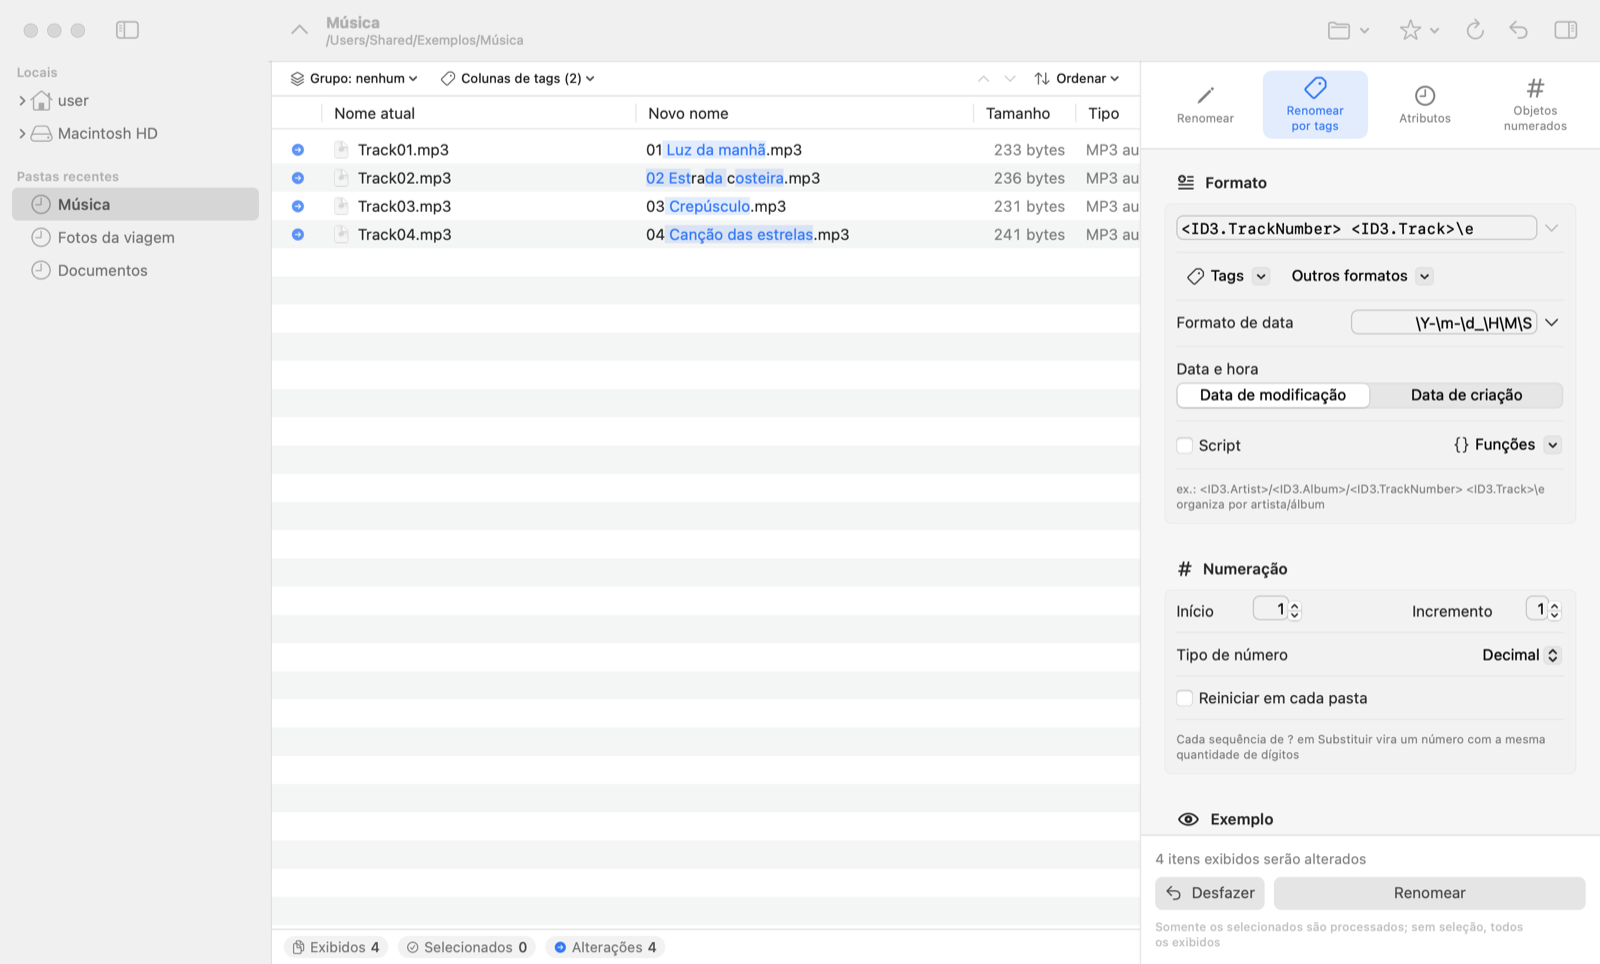The height and width of the screenshot is (964, 1600).
Task: Expand the user tree item
Action: coord(22,101)
